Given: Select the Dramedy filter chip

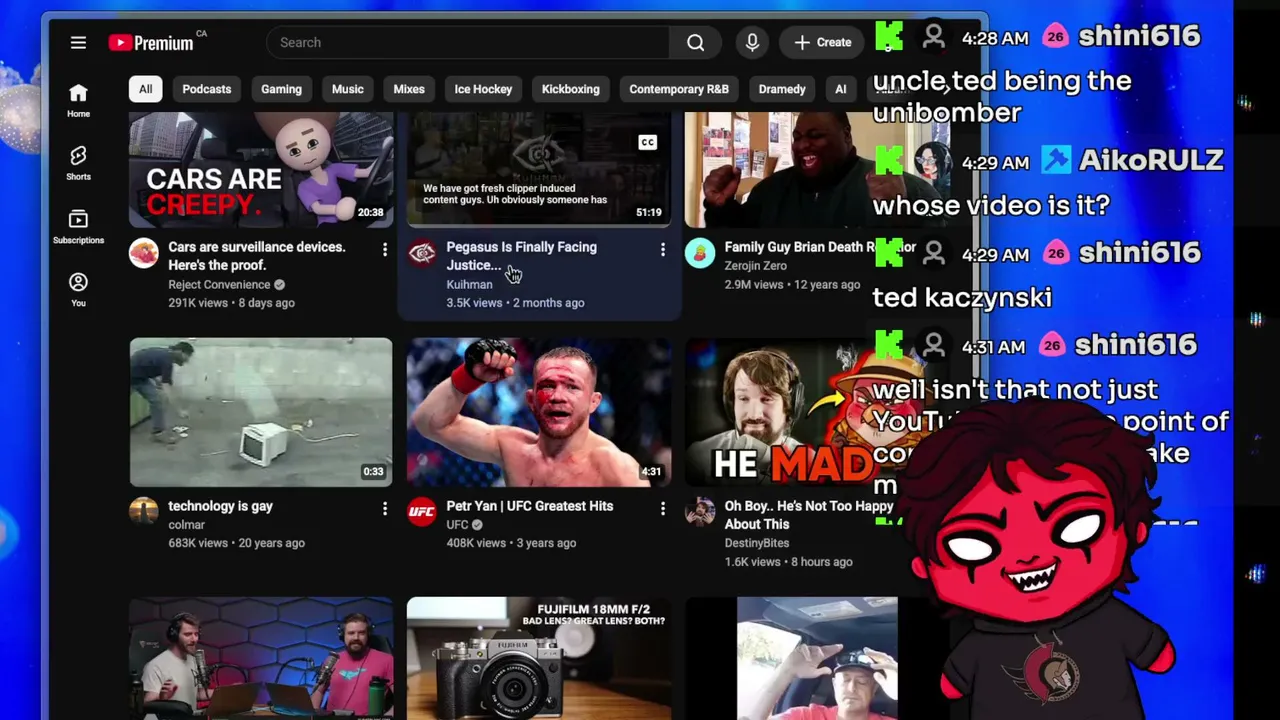Looking at the screenshot, I should 781,89.
